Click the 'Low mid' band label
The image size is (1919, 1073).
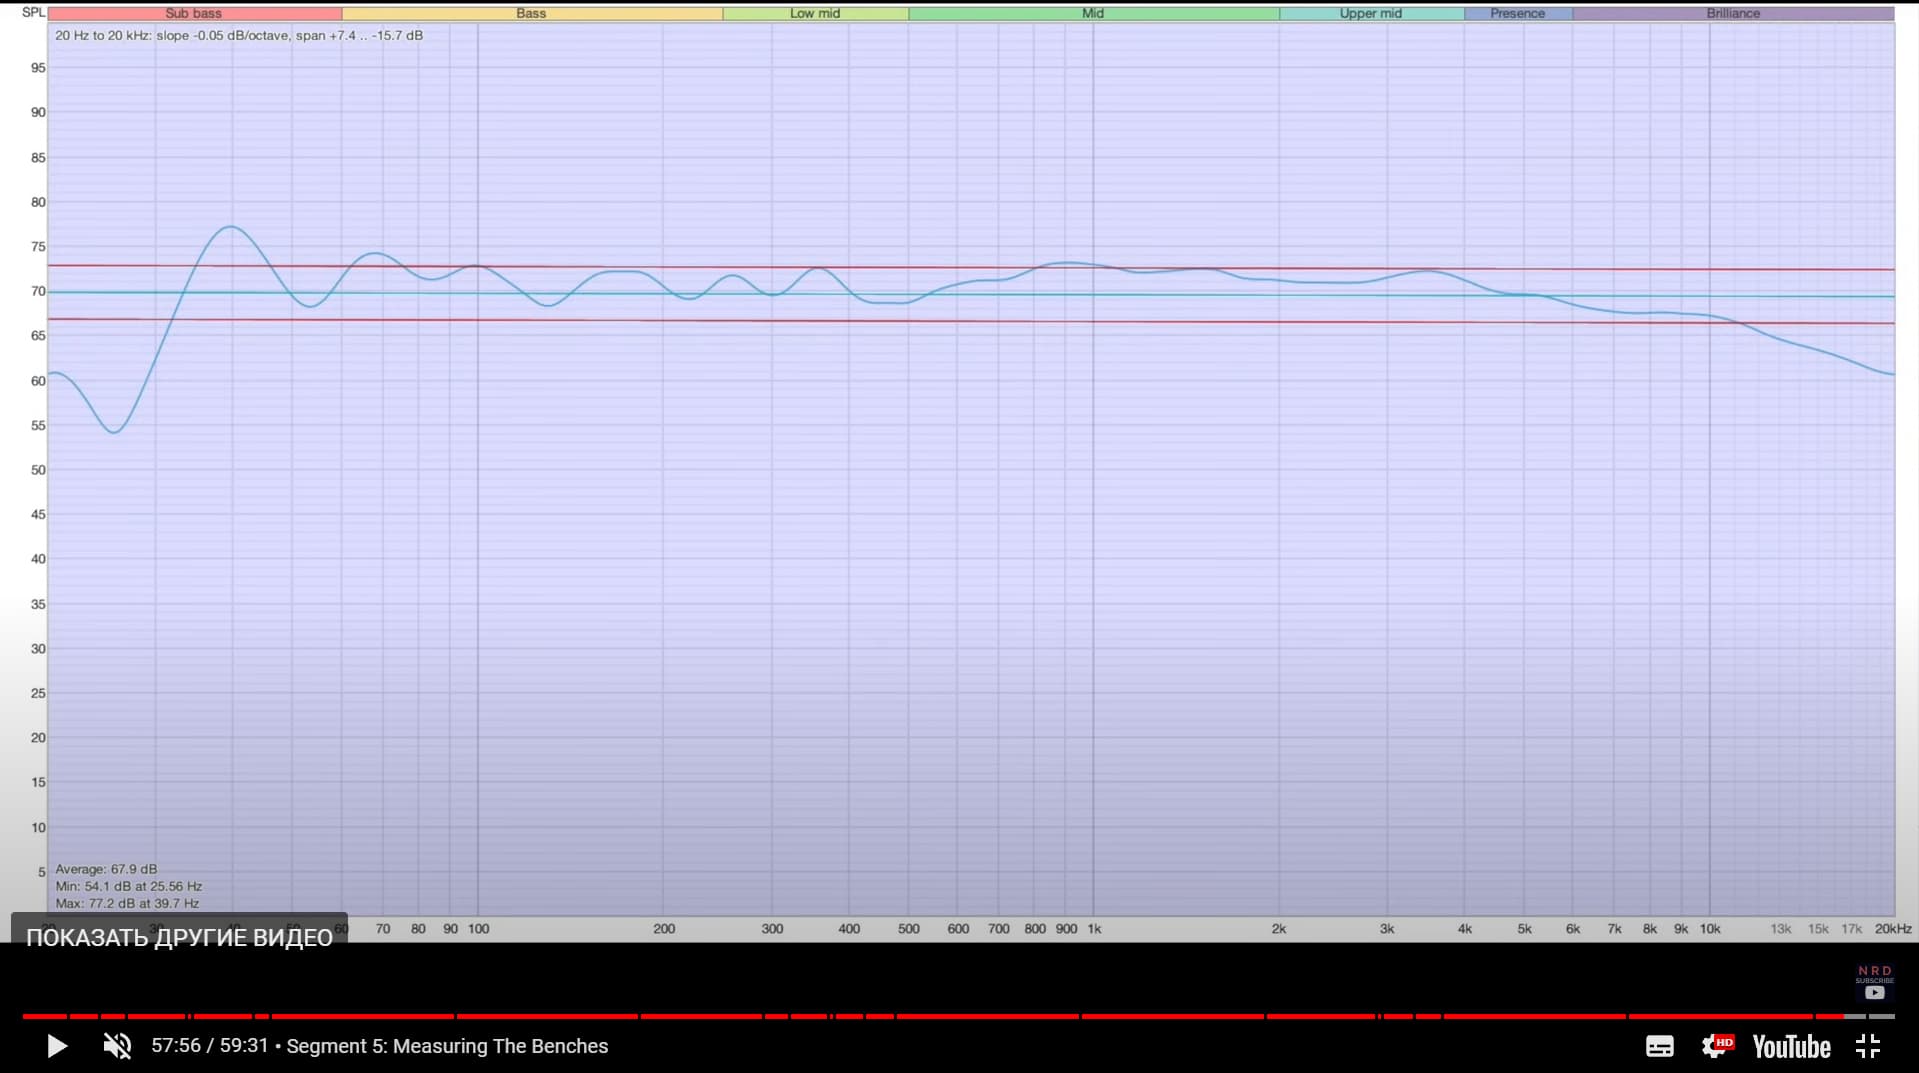click(815, 14)
